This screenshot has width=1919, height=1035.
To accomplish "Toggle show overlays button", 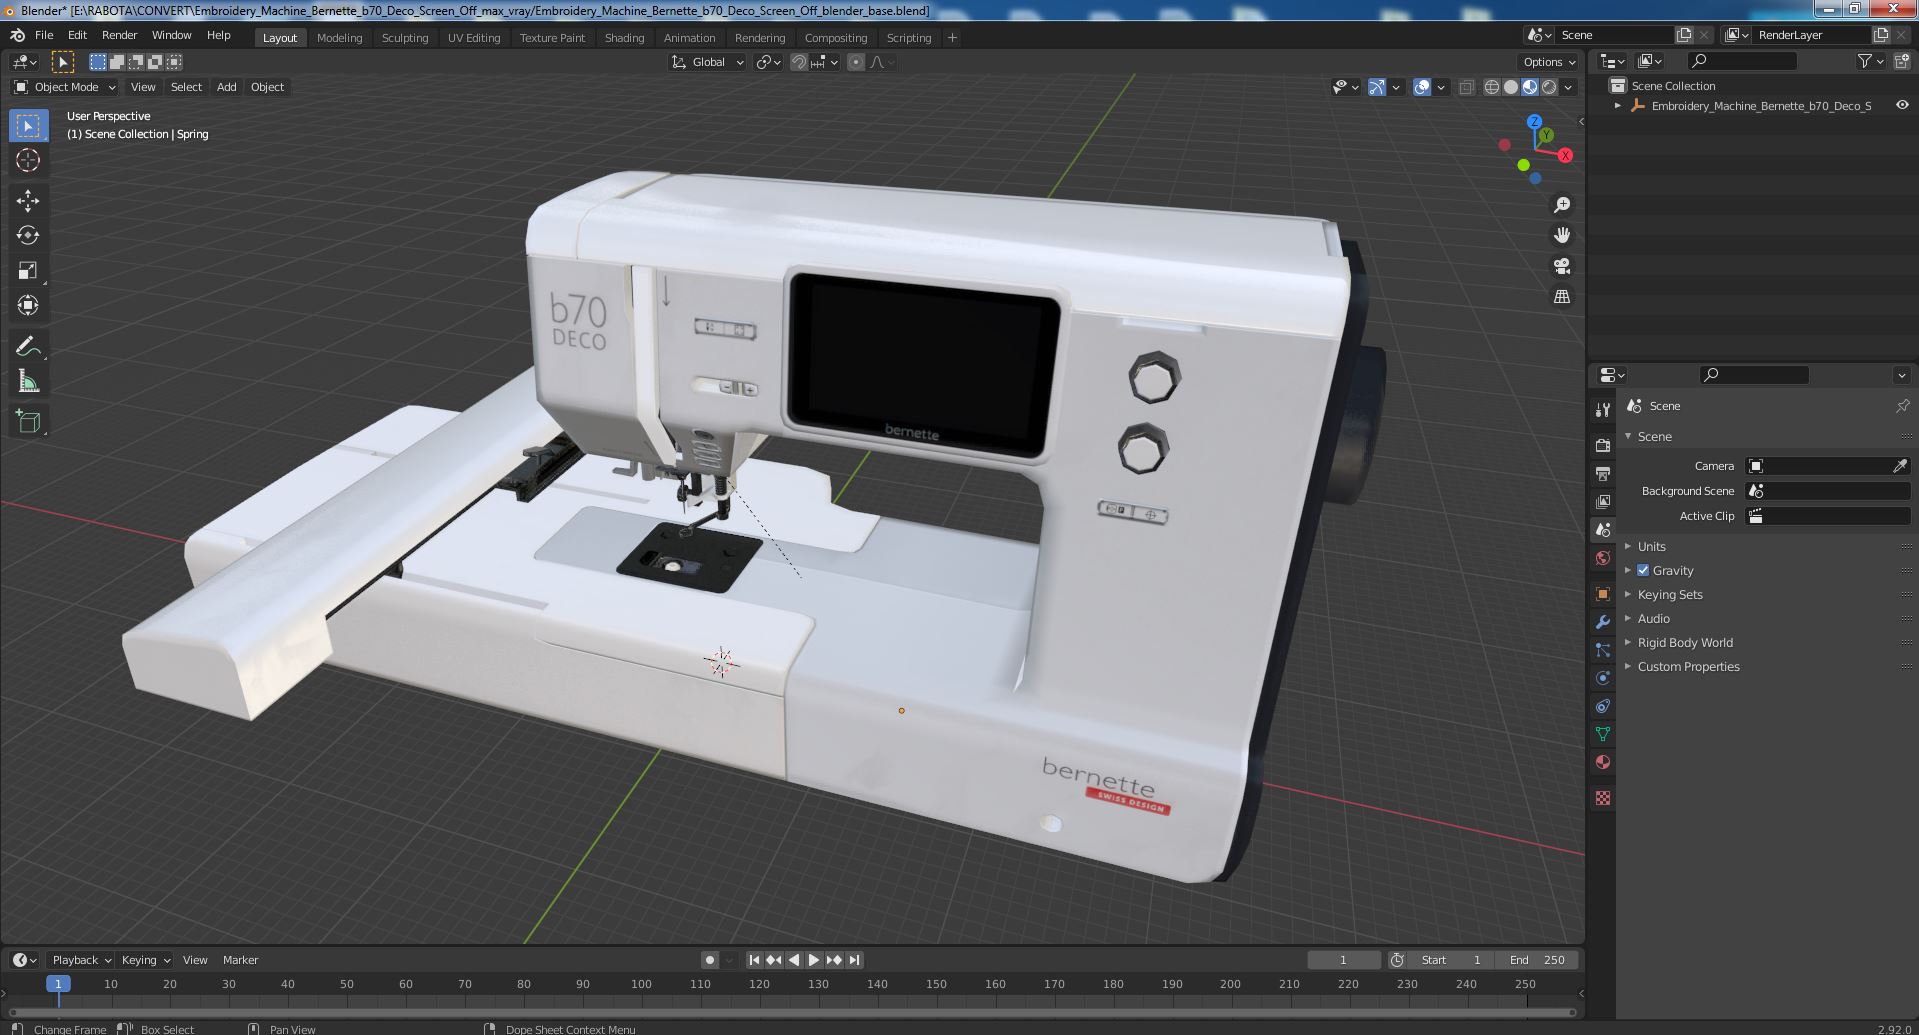I will click(1422, 87).
